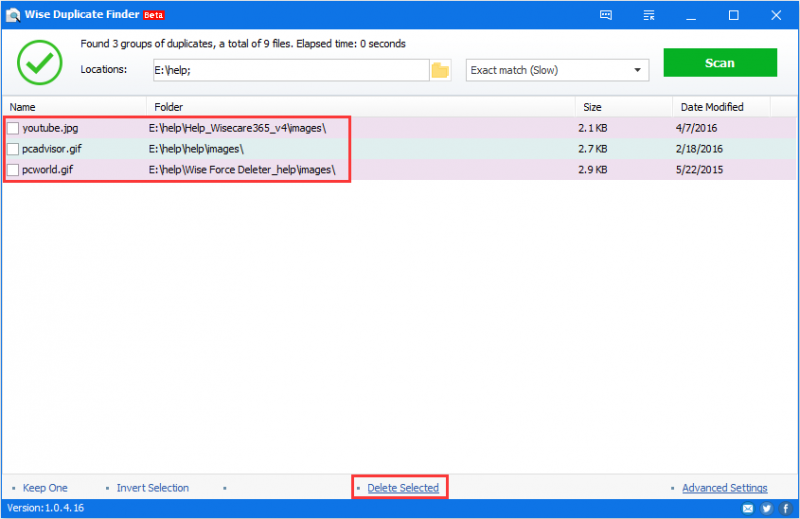This screenshot has width=800, height=519.
Task: Click the green Scan button
Action: tap(720, 63)
